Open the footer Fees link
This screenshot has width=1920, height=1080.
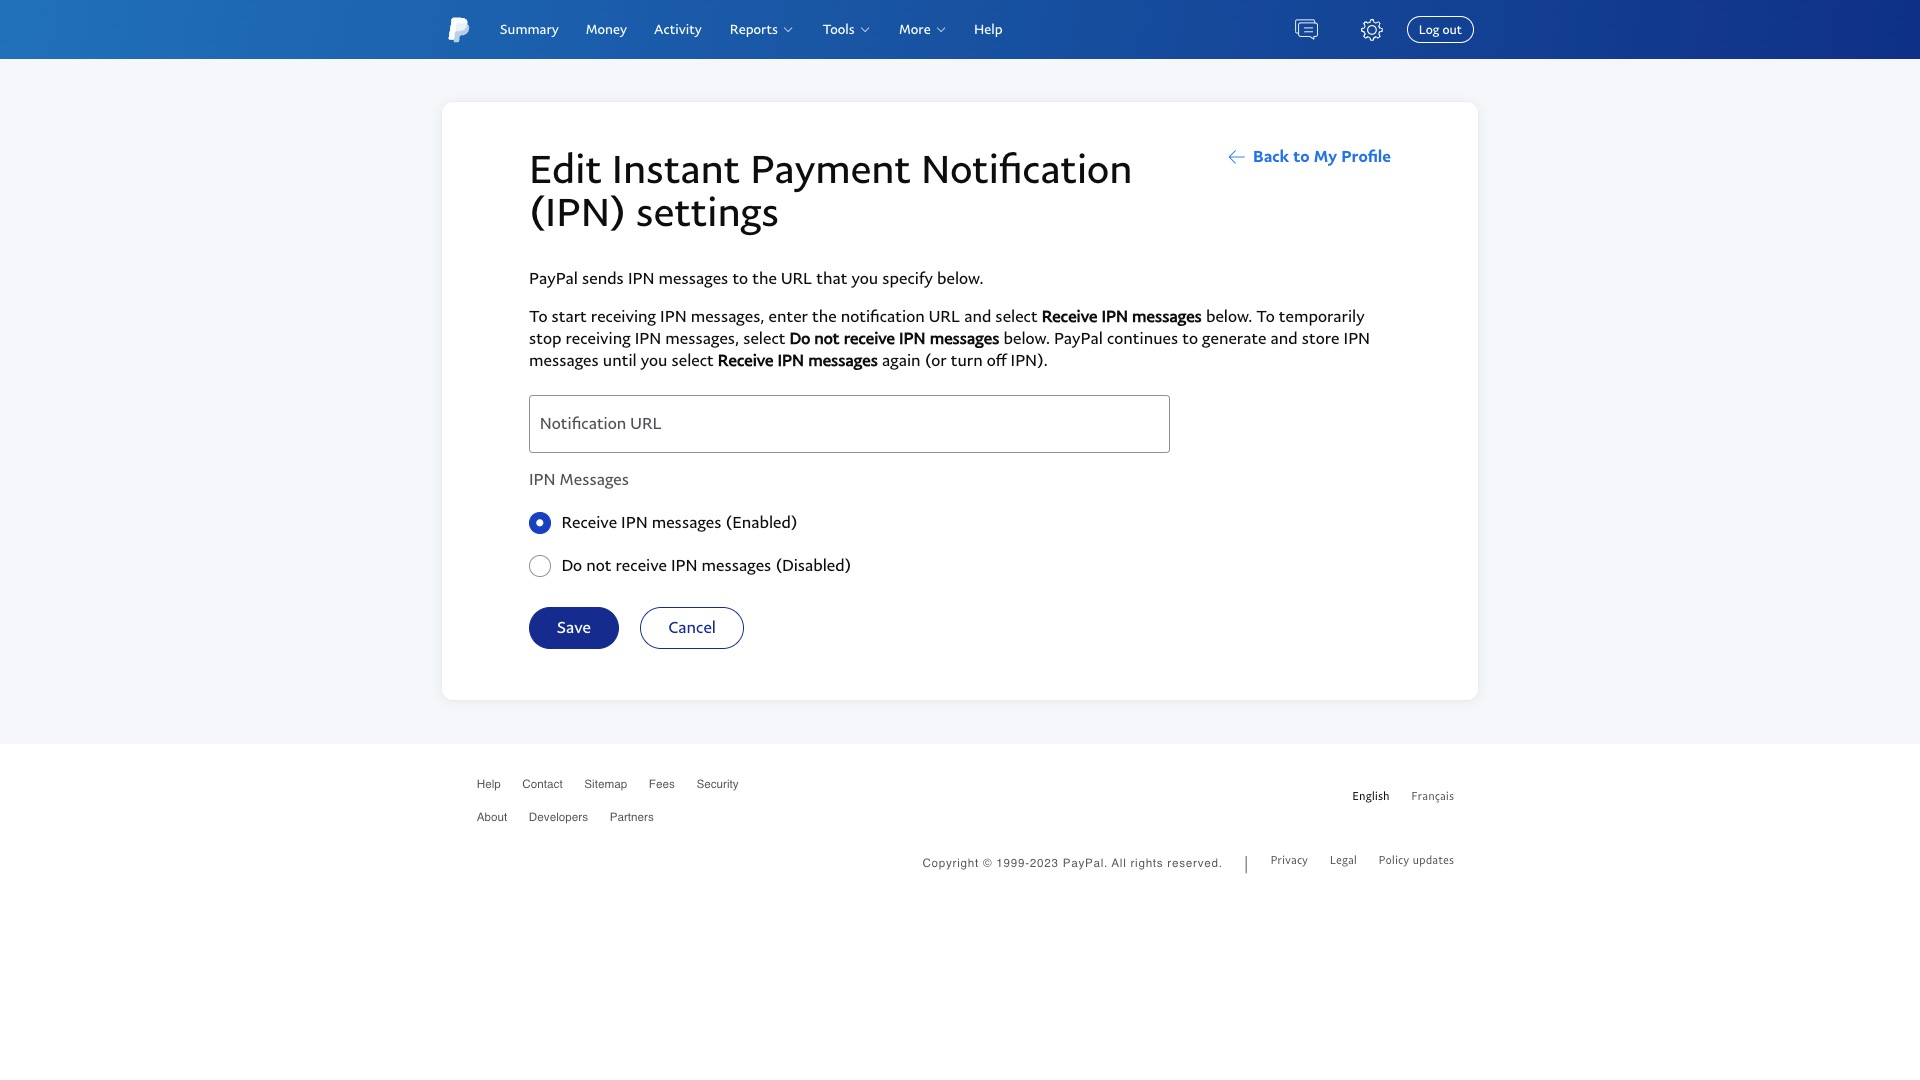click(662, 784)
